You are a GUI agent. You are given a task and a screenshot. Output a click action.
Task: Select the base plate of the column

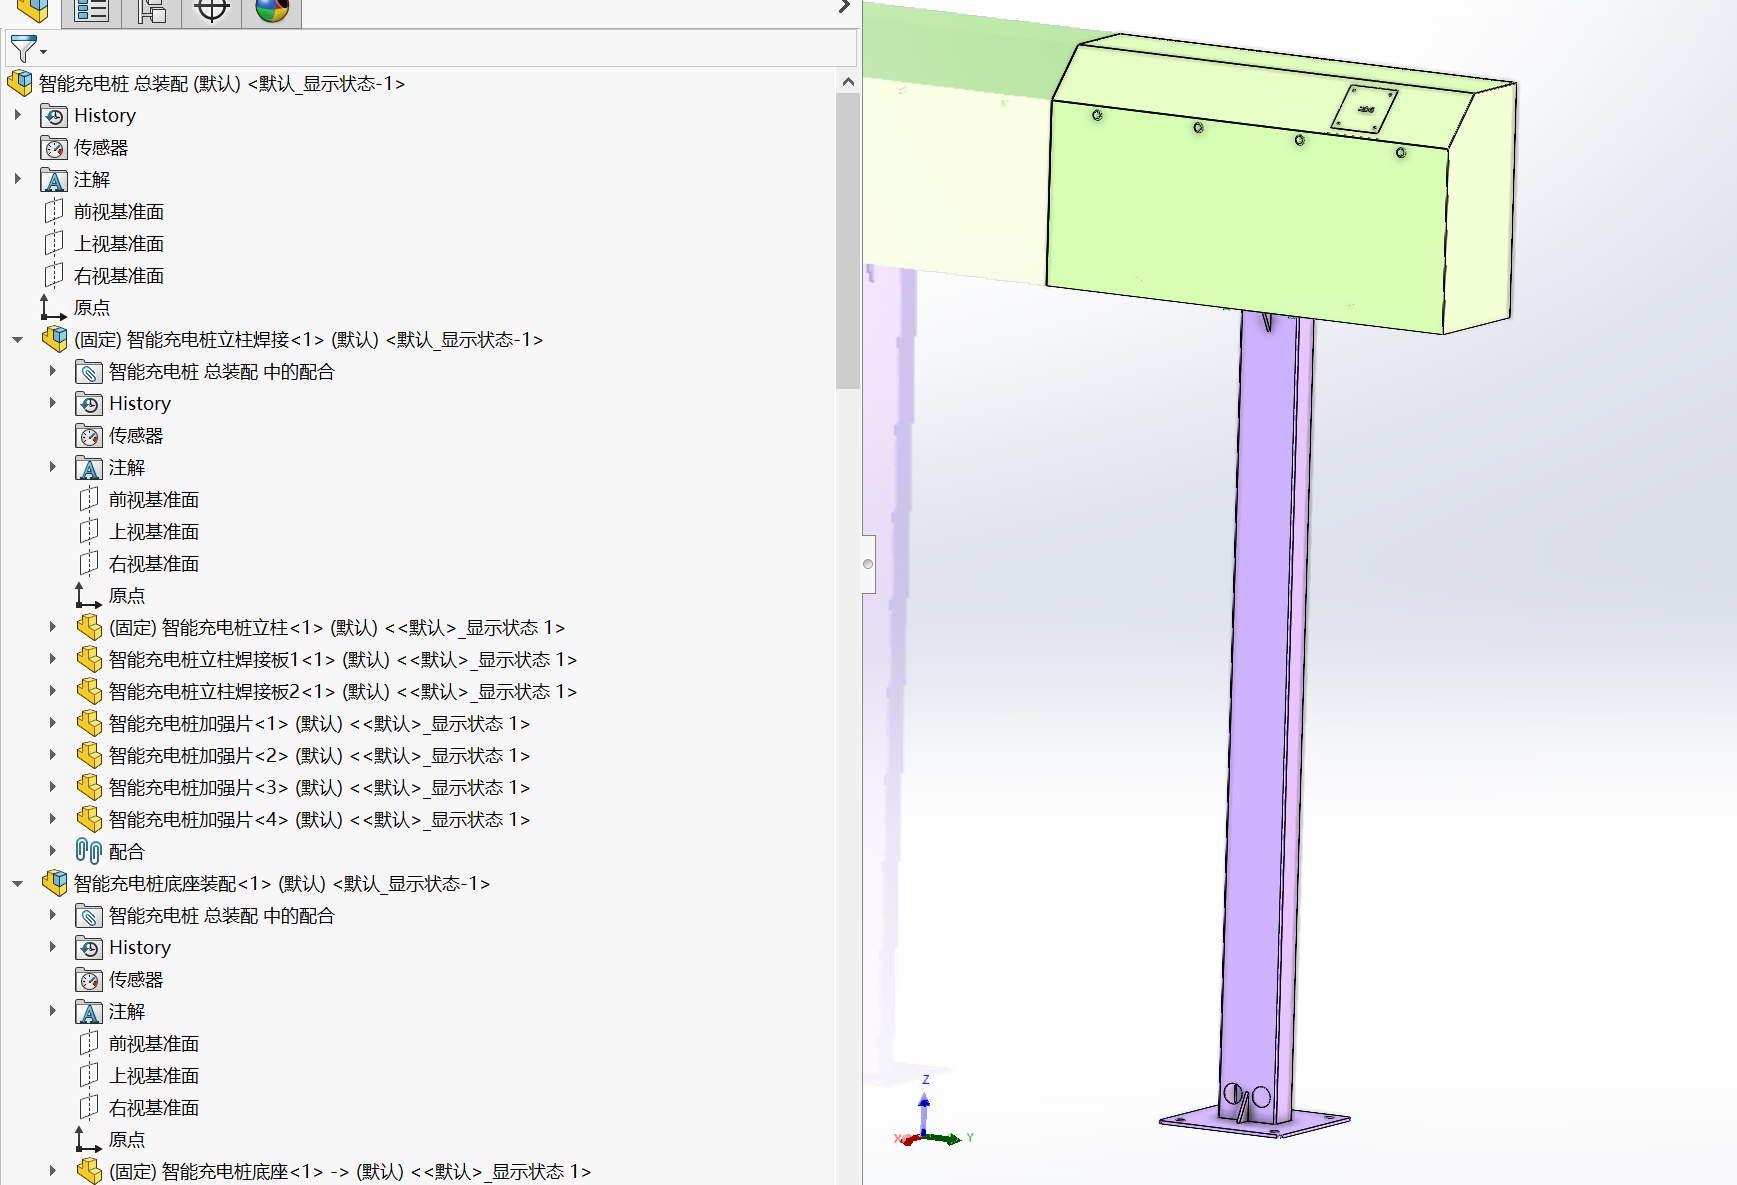pos(1255,1122)
